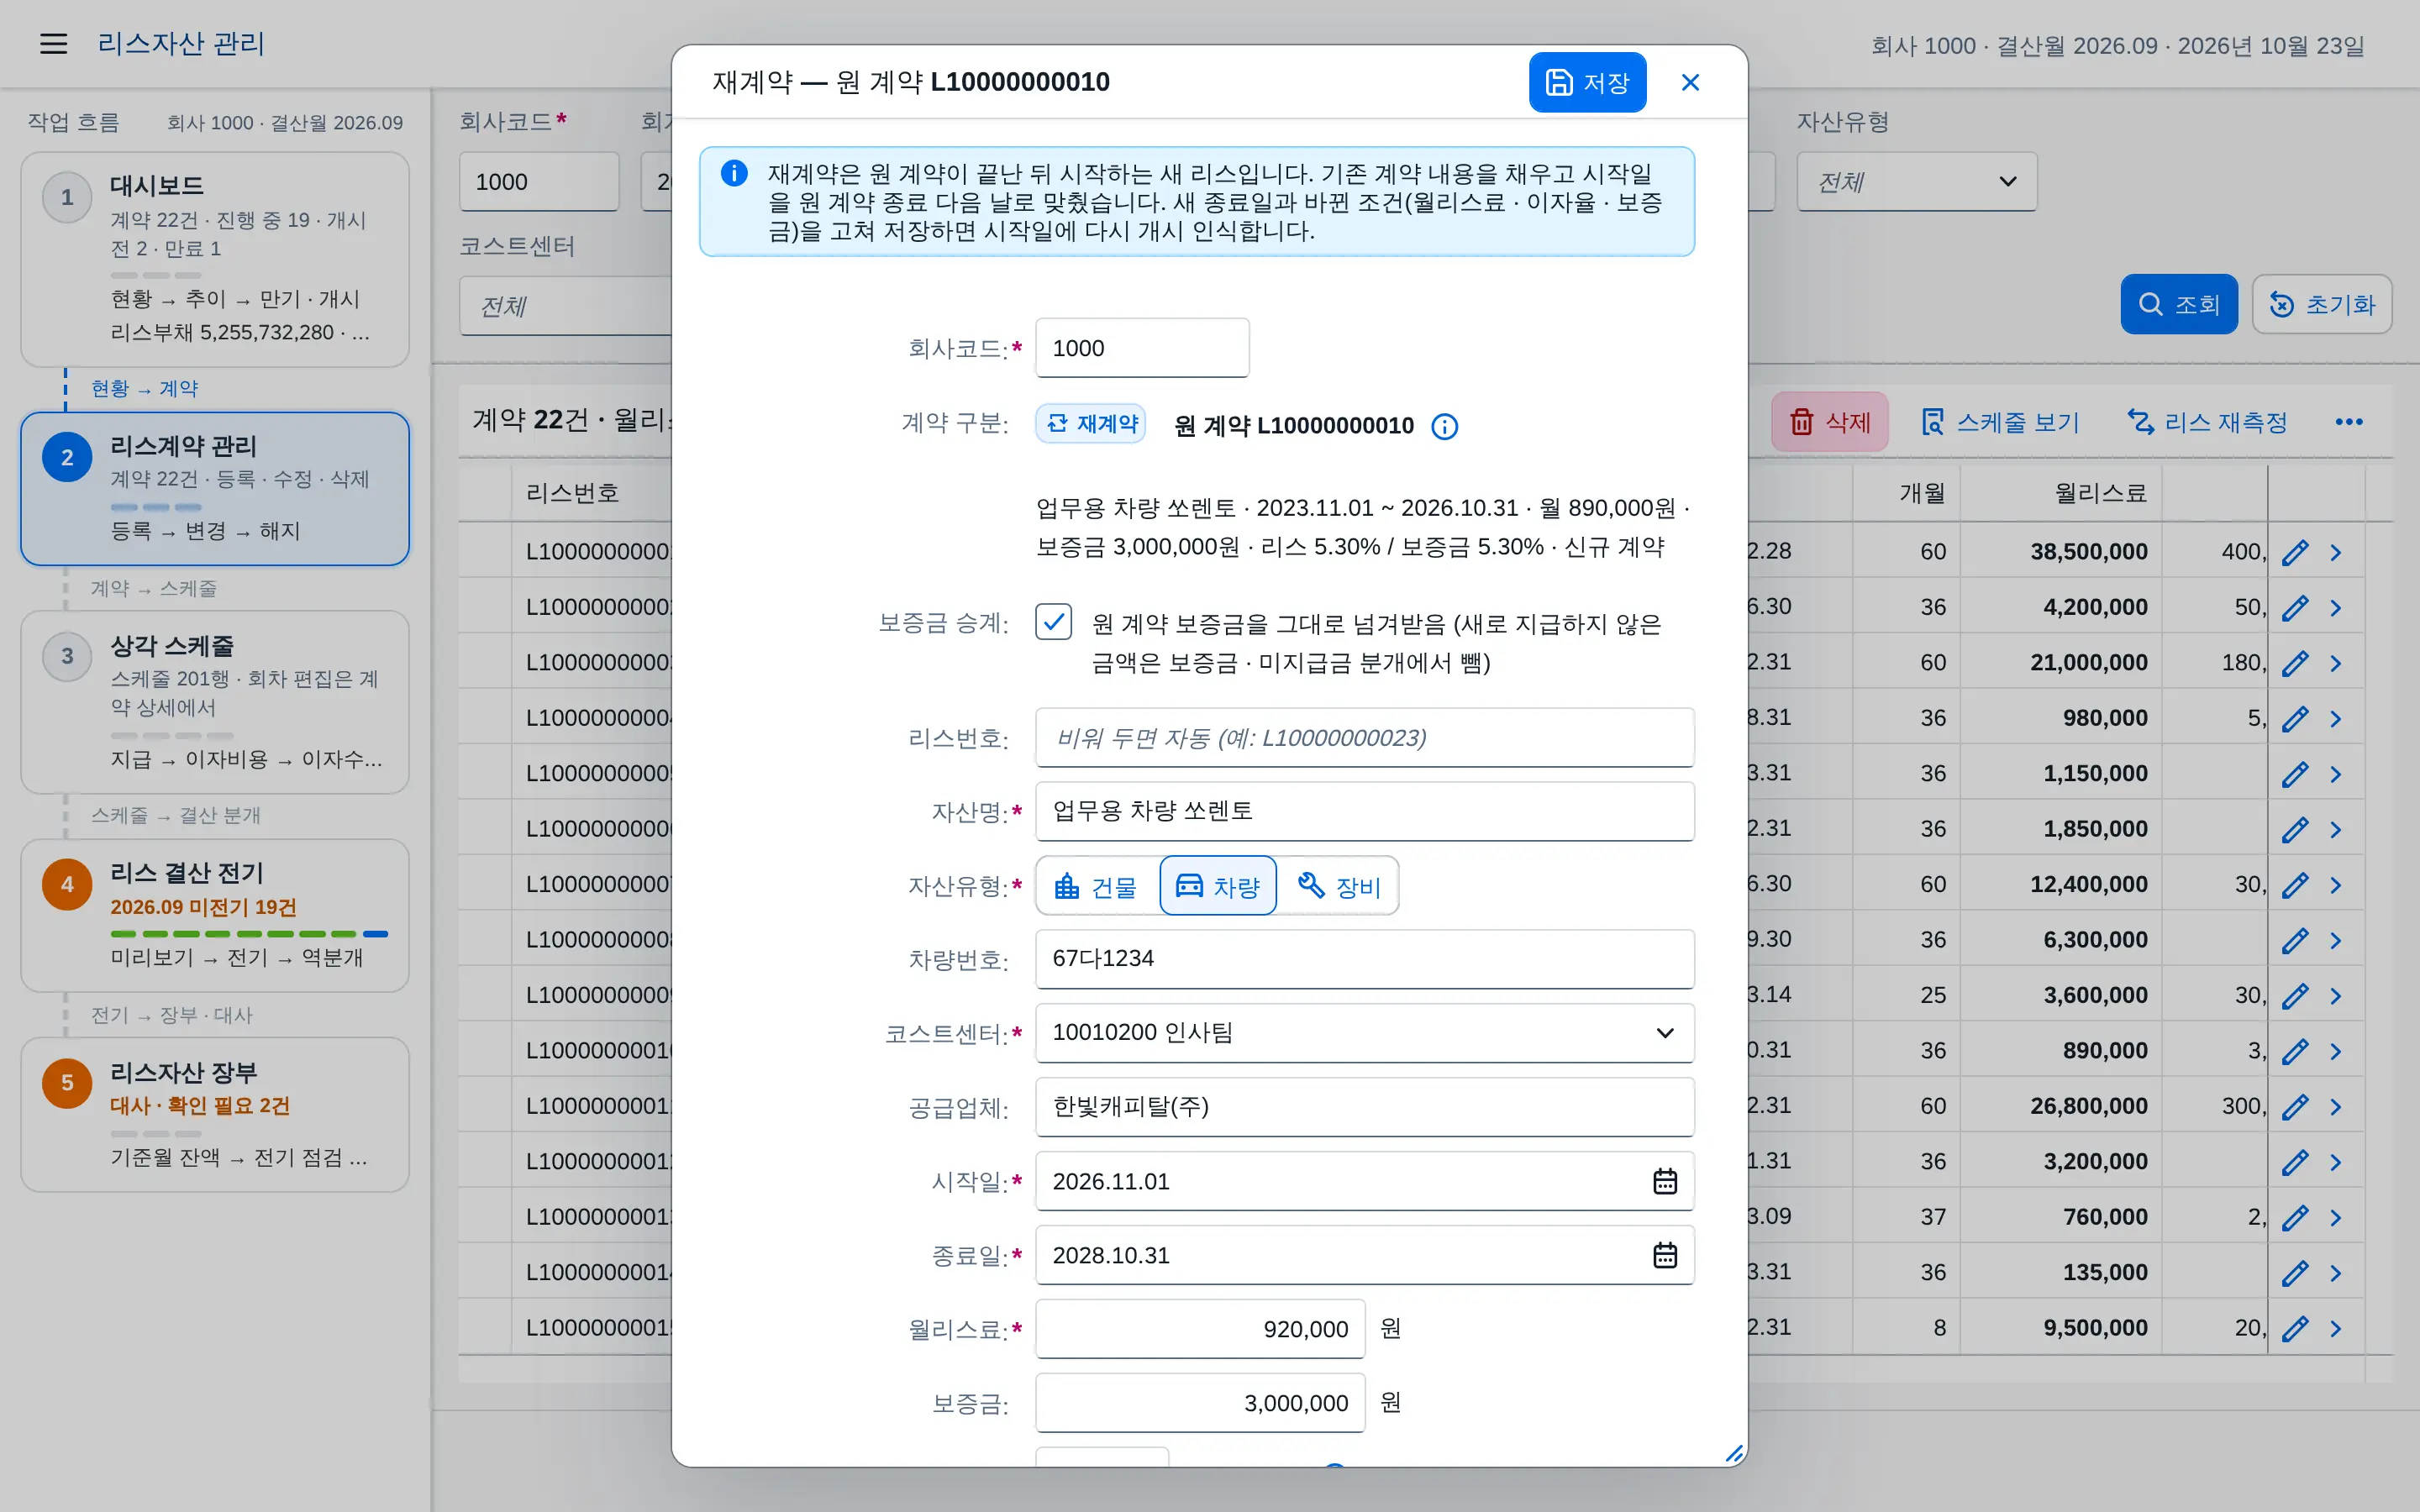
Task: Open the 리스 결산 전기 workflow step
Action: [x=215, y=916]
